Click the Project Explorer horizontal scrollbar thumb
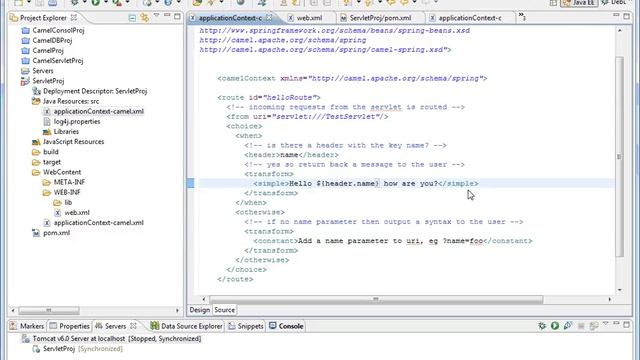The image size is (640, 360). 49,311
